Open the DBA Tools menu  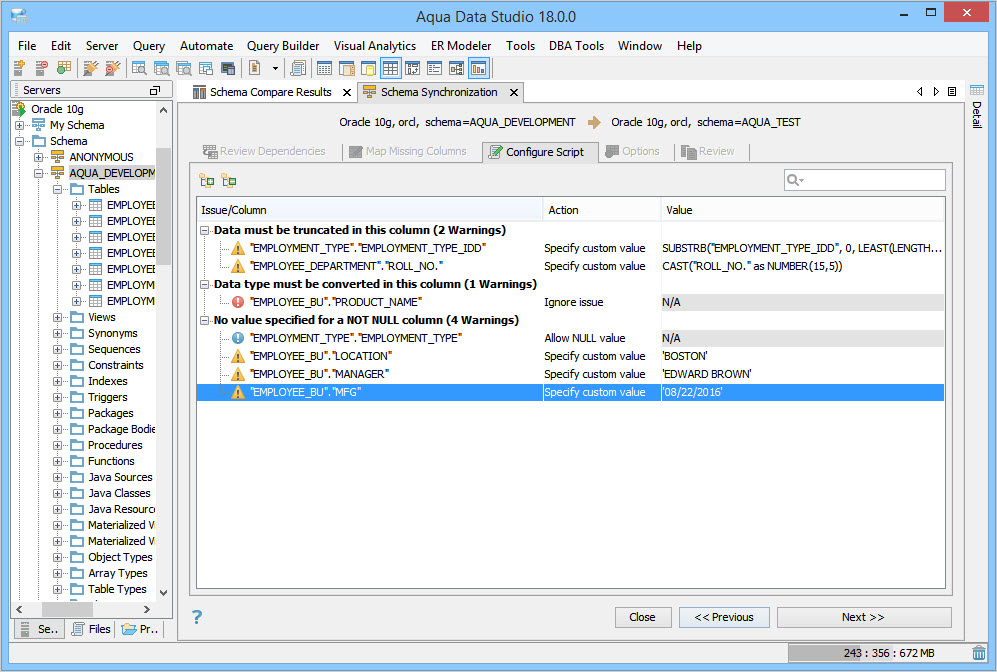577,46
